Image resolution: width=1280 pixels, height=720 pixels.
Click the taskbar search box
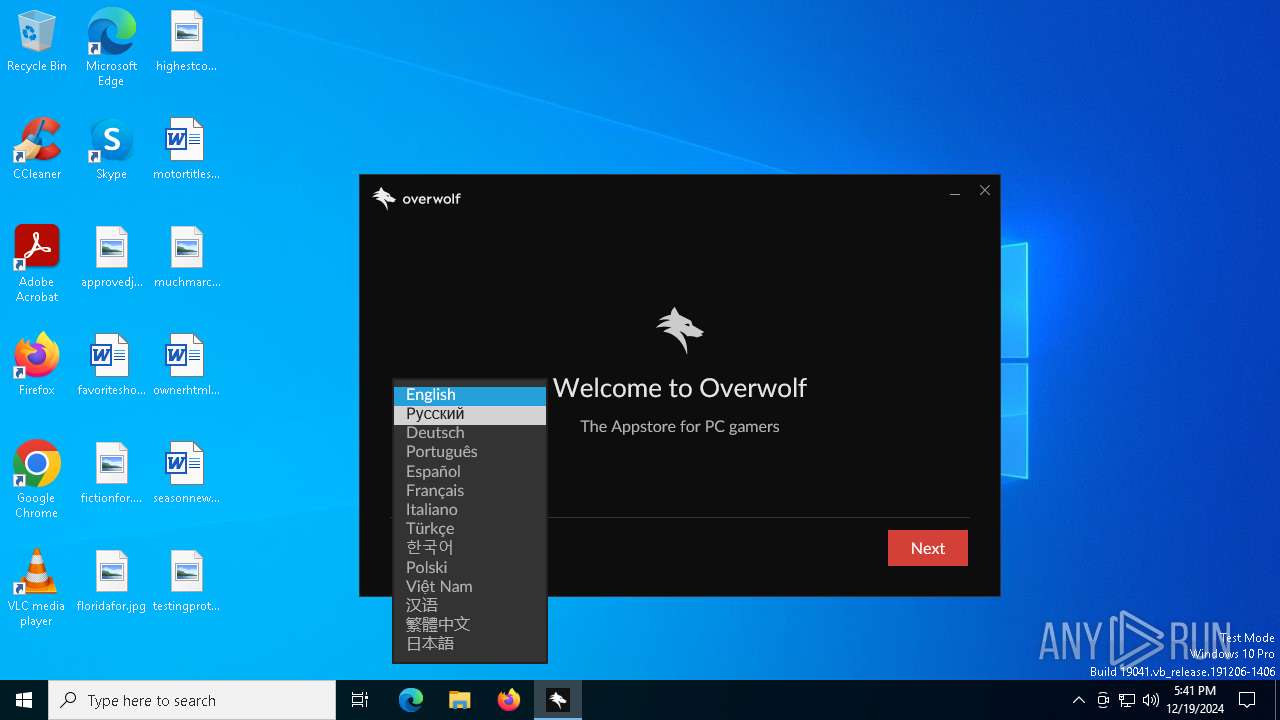coord(192,700)
